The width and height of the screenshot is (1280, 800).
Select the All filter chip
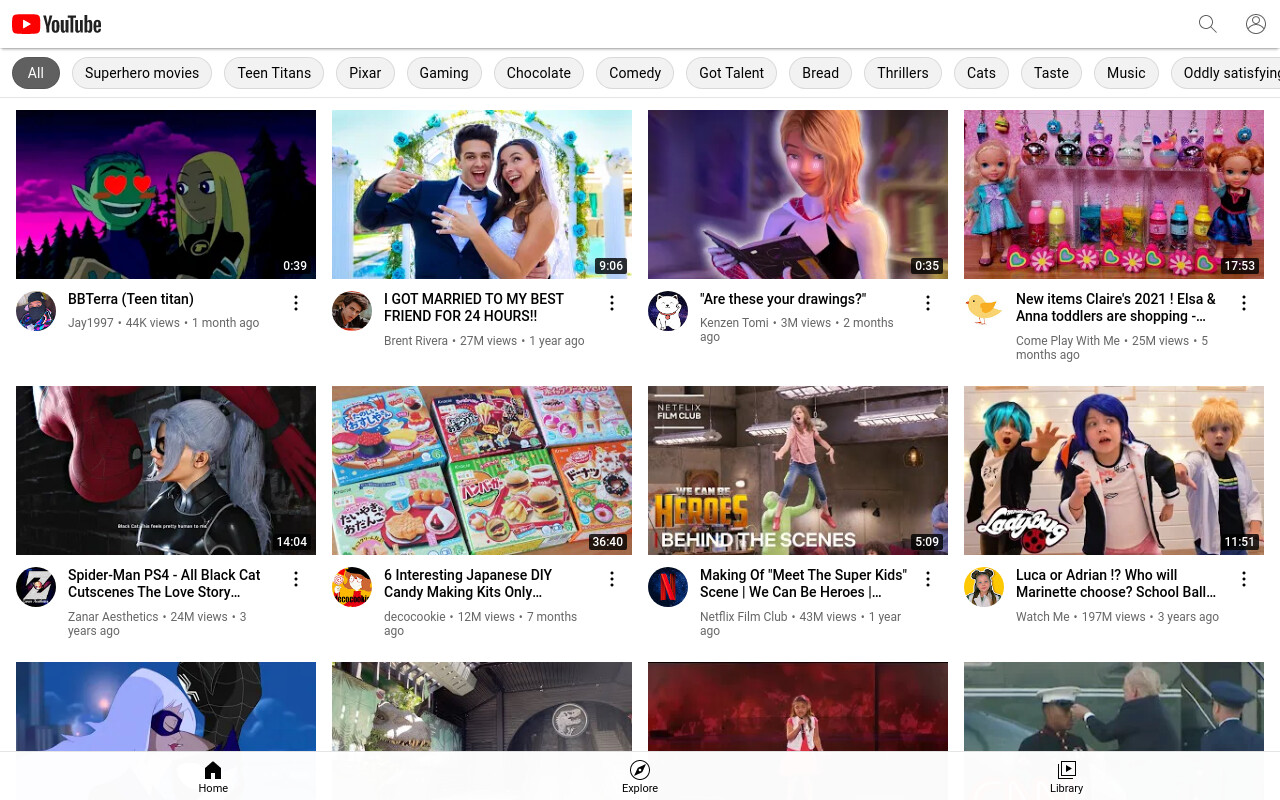tap(36, 73)
